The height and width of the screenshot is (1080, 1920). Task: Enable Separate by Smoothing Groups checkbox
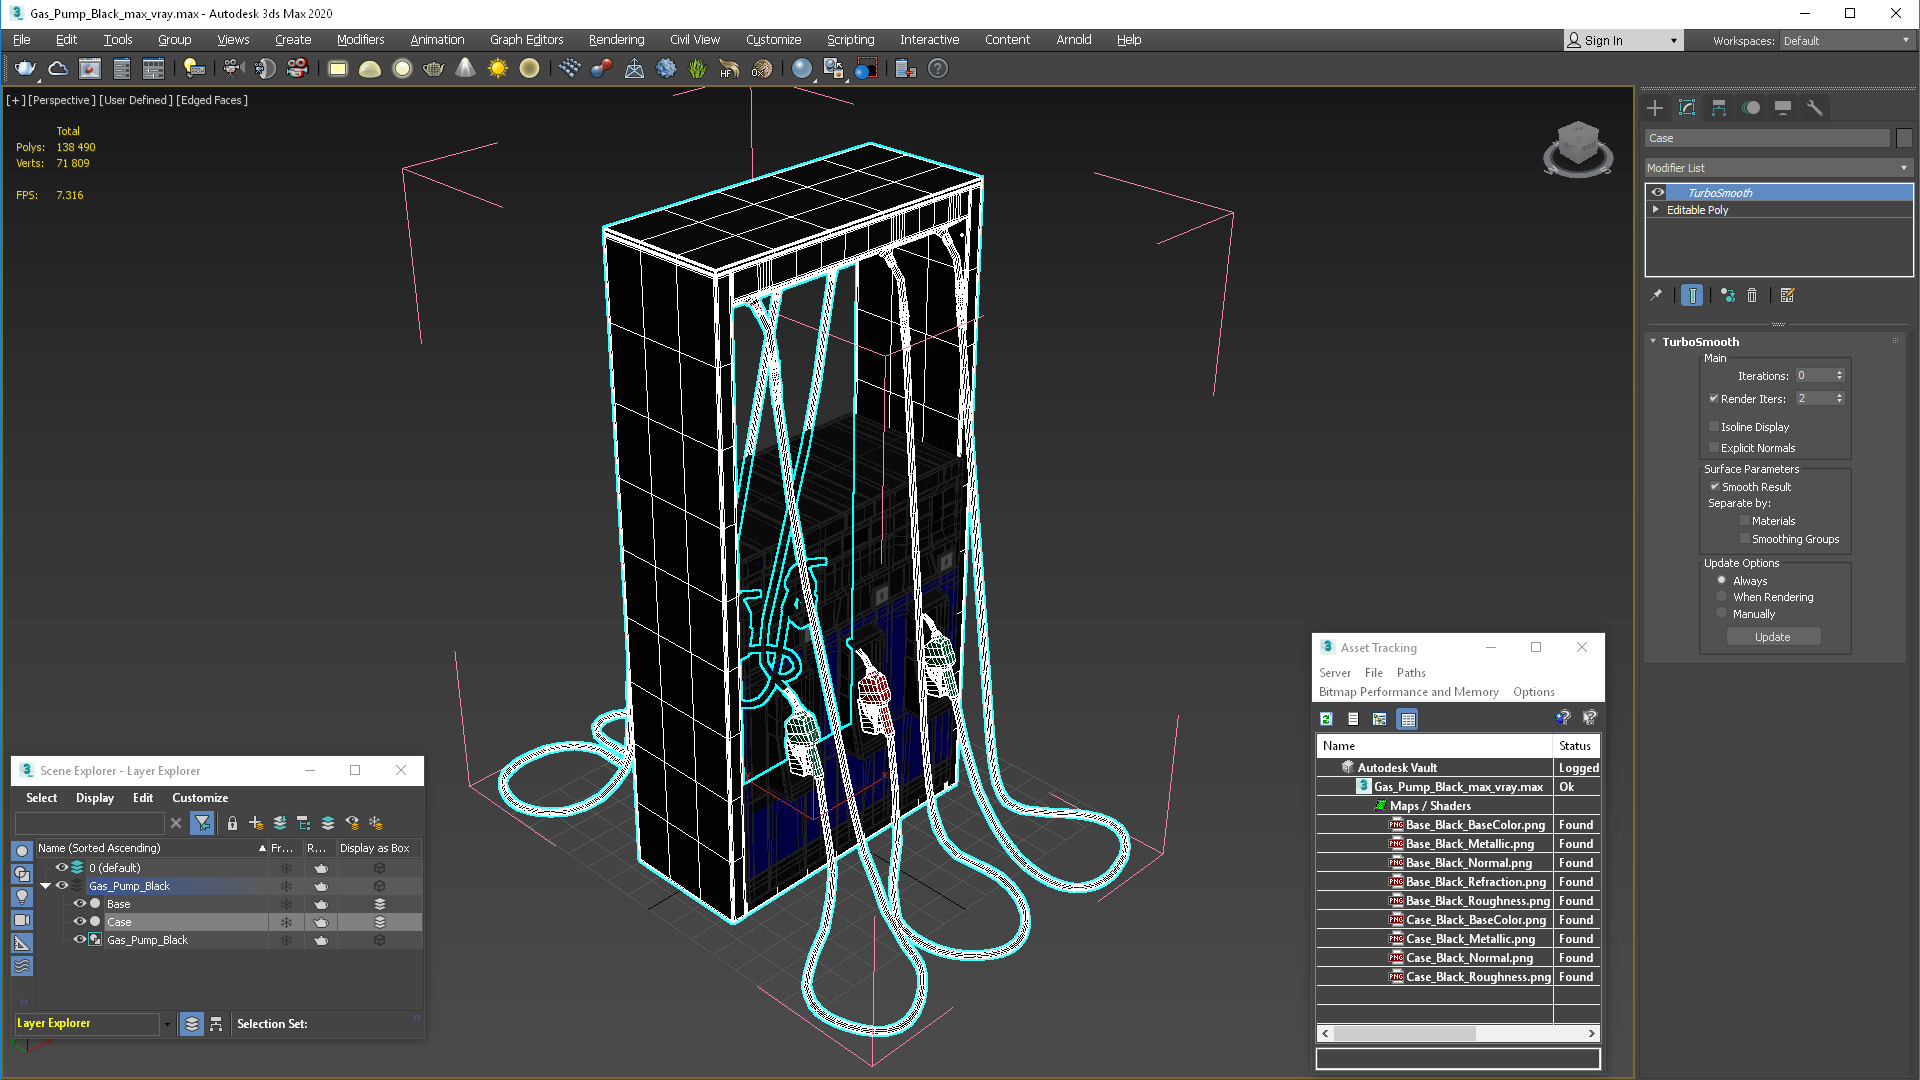[1745, 539]
